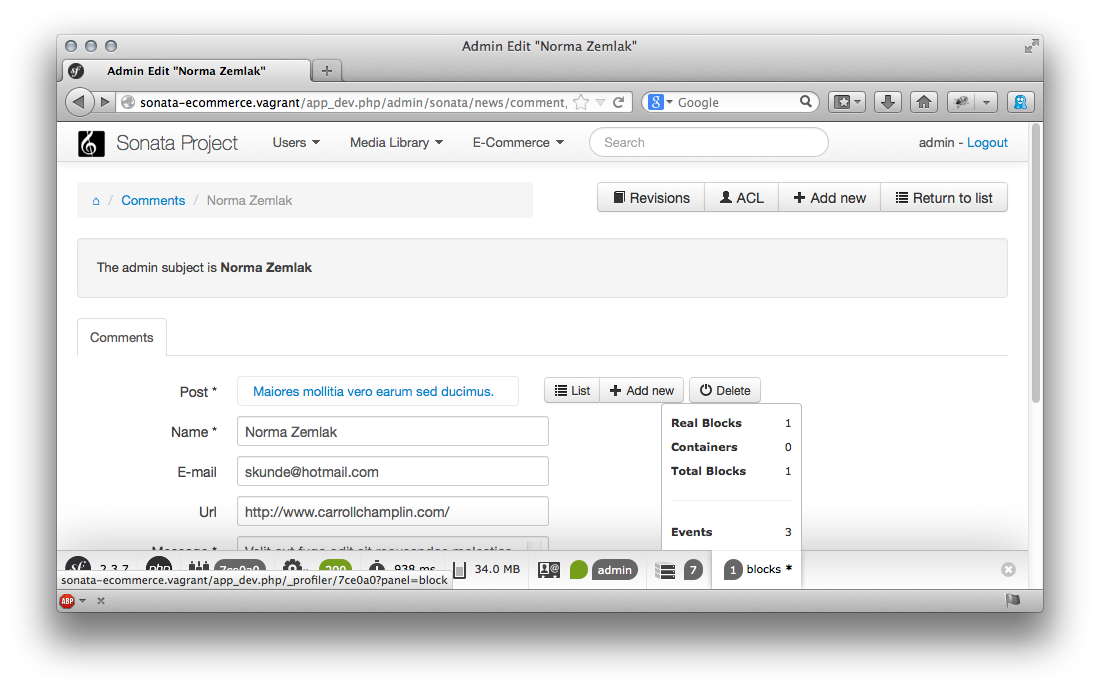Select the Comments tab
This screenshot has height=691, width=1100.
point(122,338)
